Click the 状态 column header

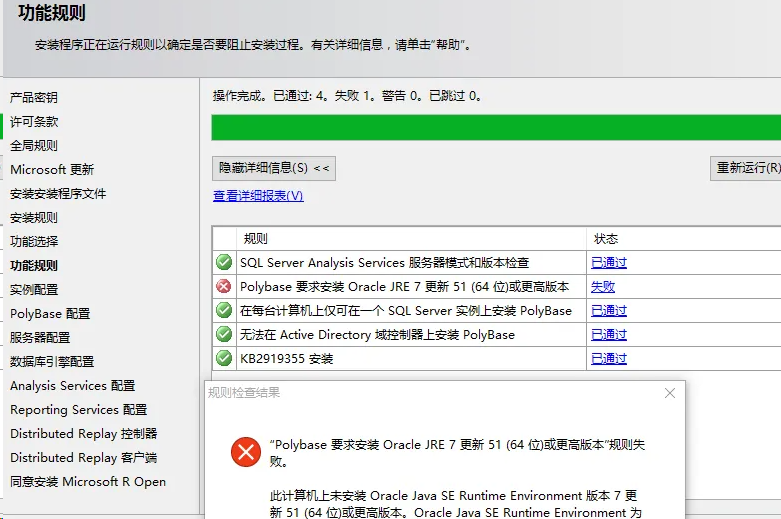point(606,239)
